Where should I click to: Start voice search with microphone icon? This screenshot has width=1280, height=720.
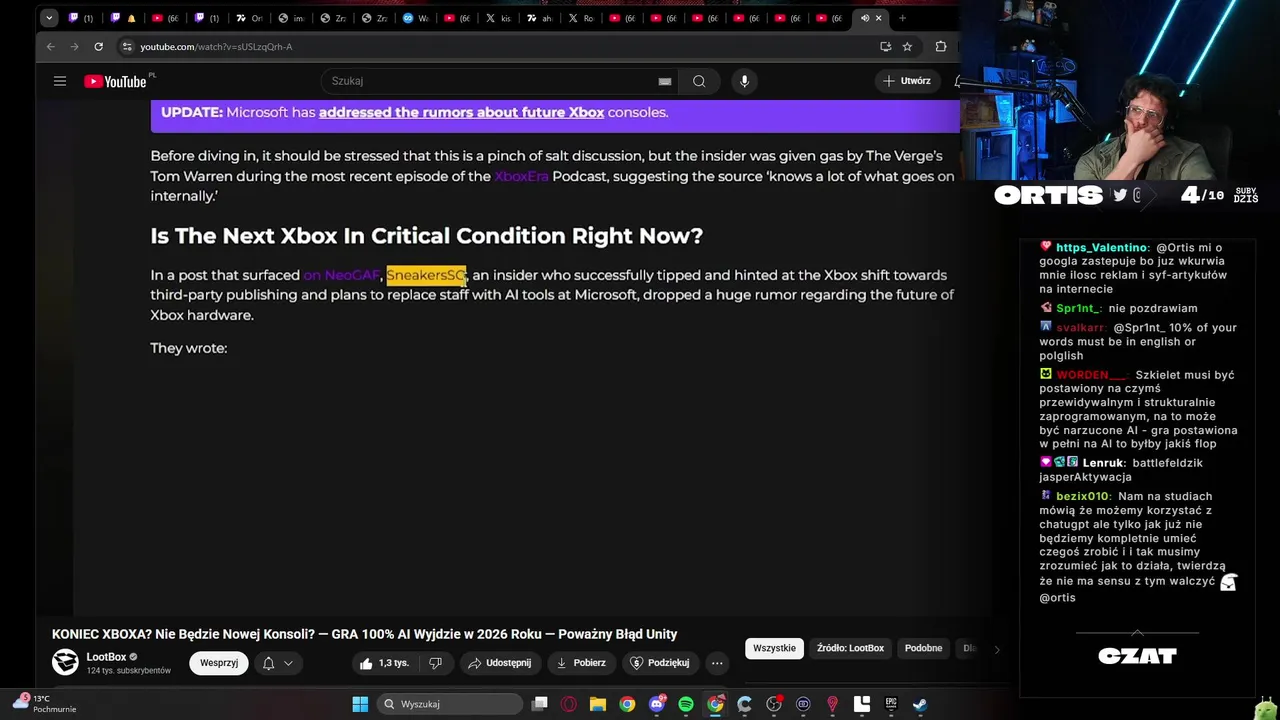[744, 81]
